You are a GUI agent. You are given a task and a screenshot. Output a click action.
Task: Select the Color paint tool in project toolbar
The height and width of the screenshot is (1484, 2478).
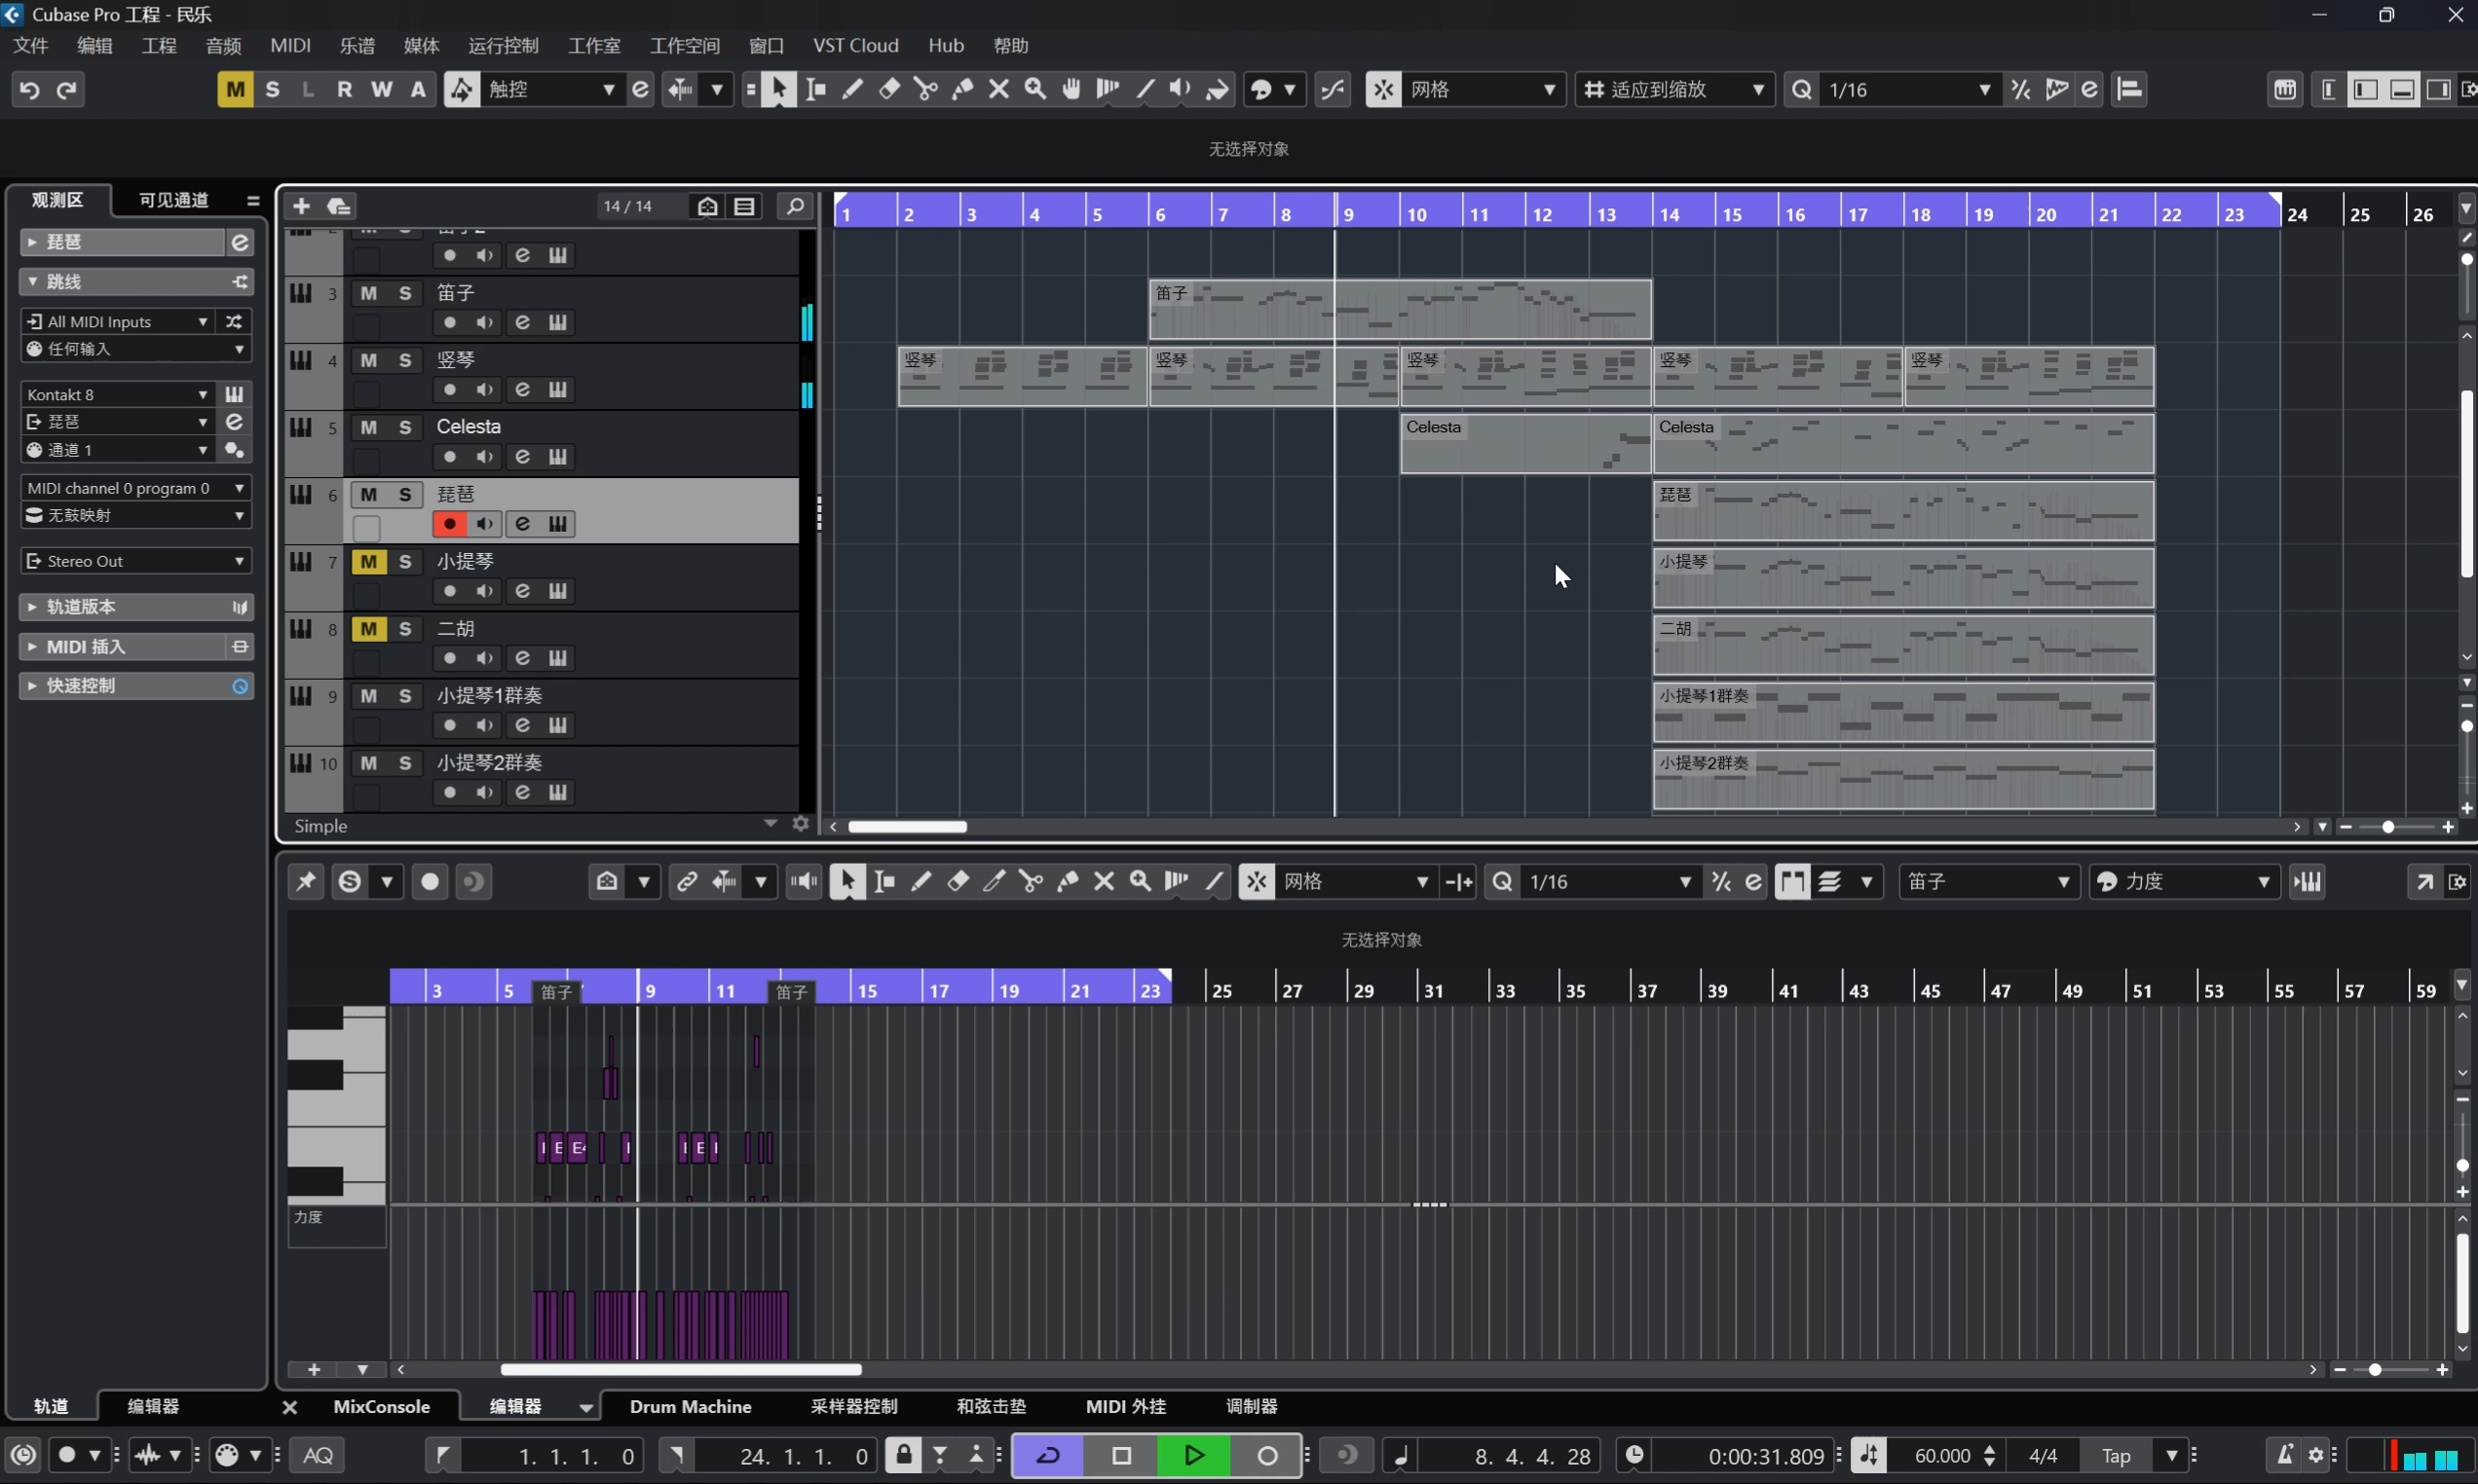tap(1217, 90)
